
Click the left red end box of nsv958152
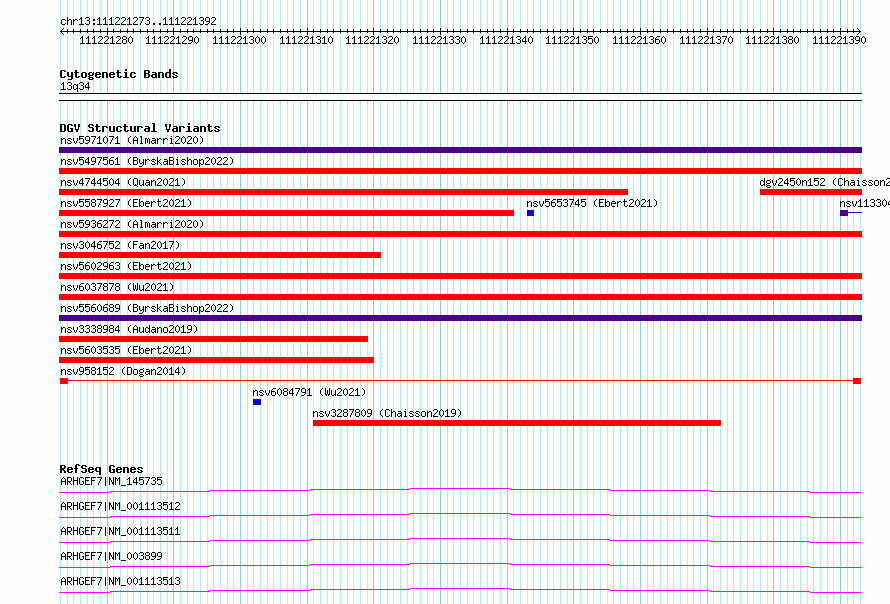pyautogui.click(x=64, y=381)
